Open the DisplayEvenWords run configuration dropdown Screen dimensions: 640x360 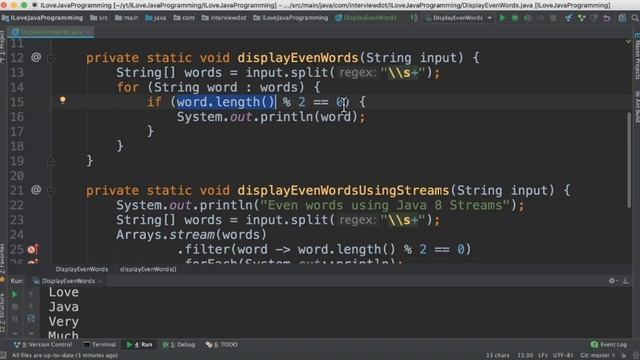pos(458,18)
